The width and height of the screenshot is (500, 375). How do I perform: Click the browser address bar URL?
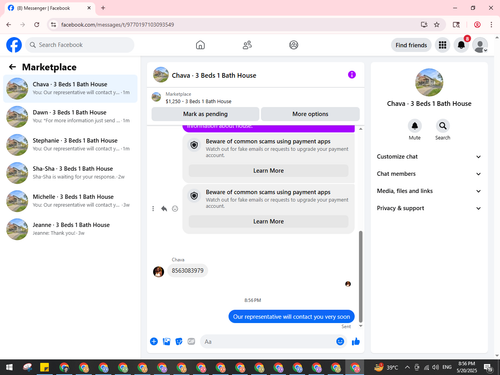(117, 25)
